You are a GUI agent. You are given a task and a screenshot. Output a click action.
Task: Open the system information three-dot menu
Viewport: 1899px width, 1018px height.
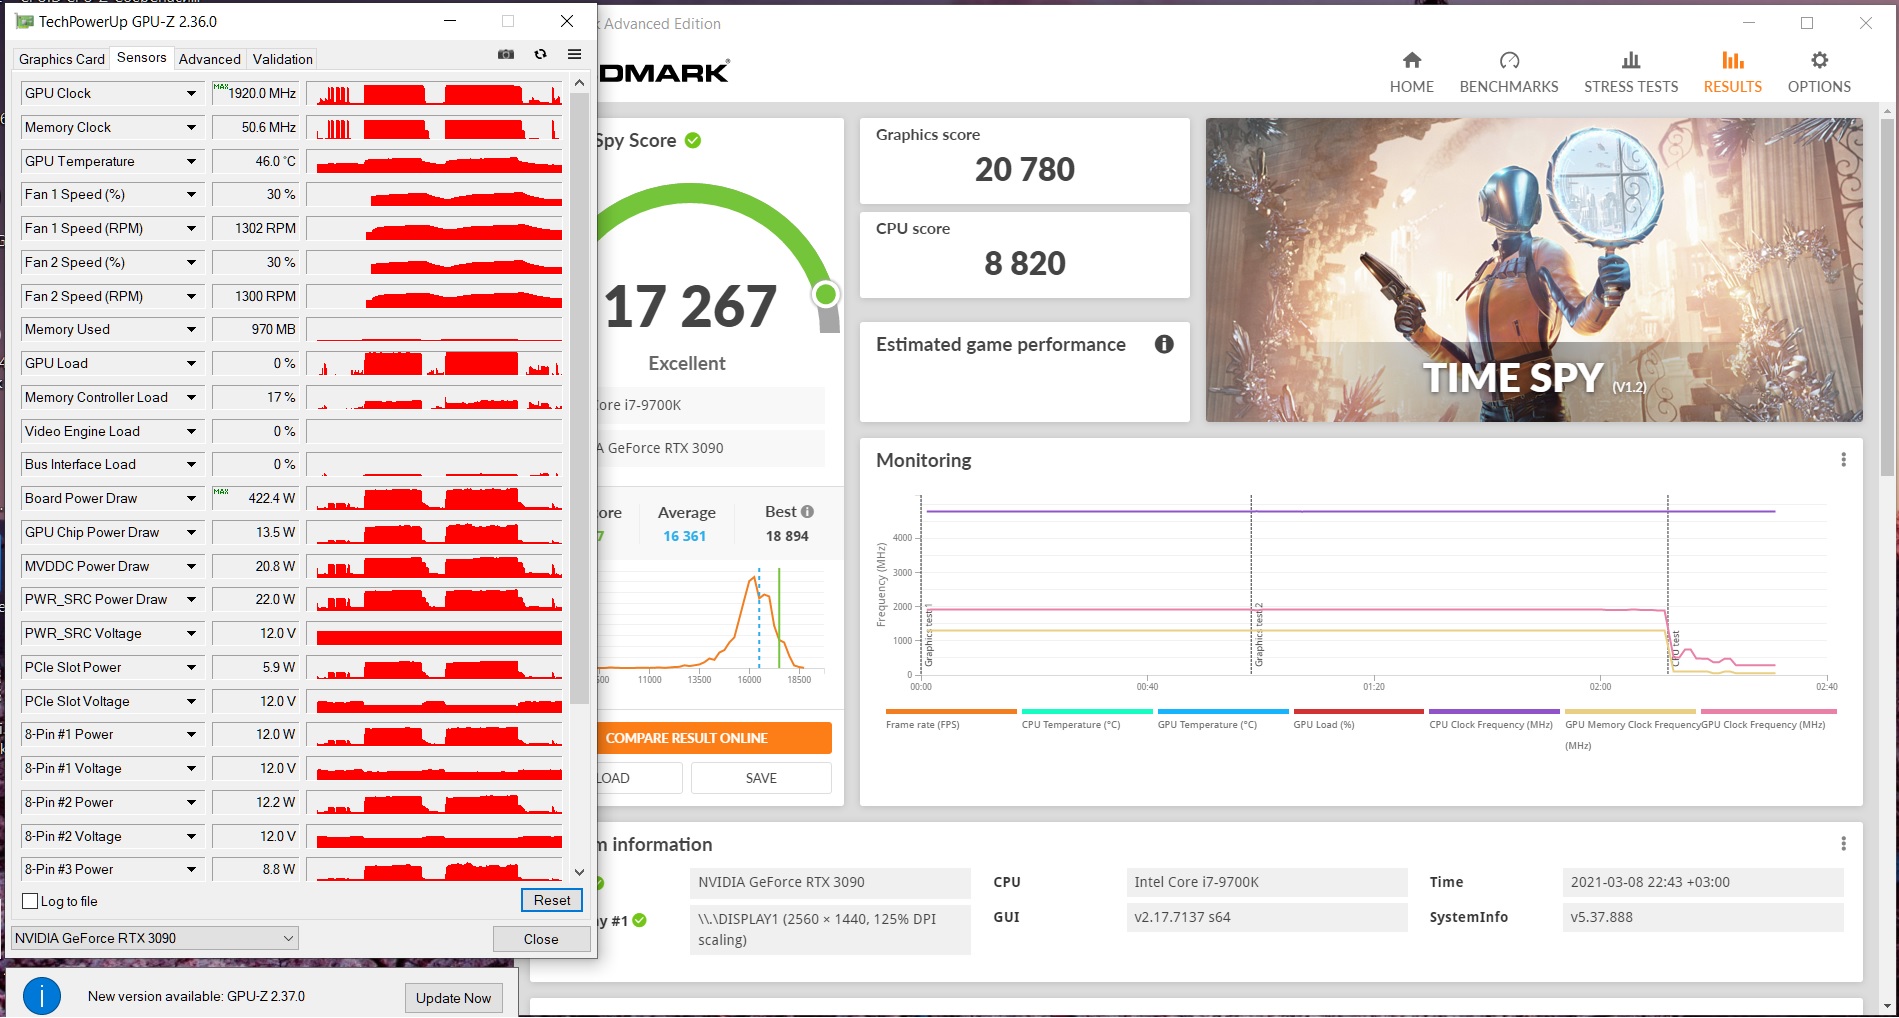(1844, 844)
